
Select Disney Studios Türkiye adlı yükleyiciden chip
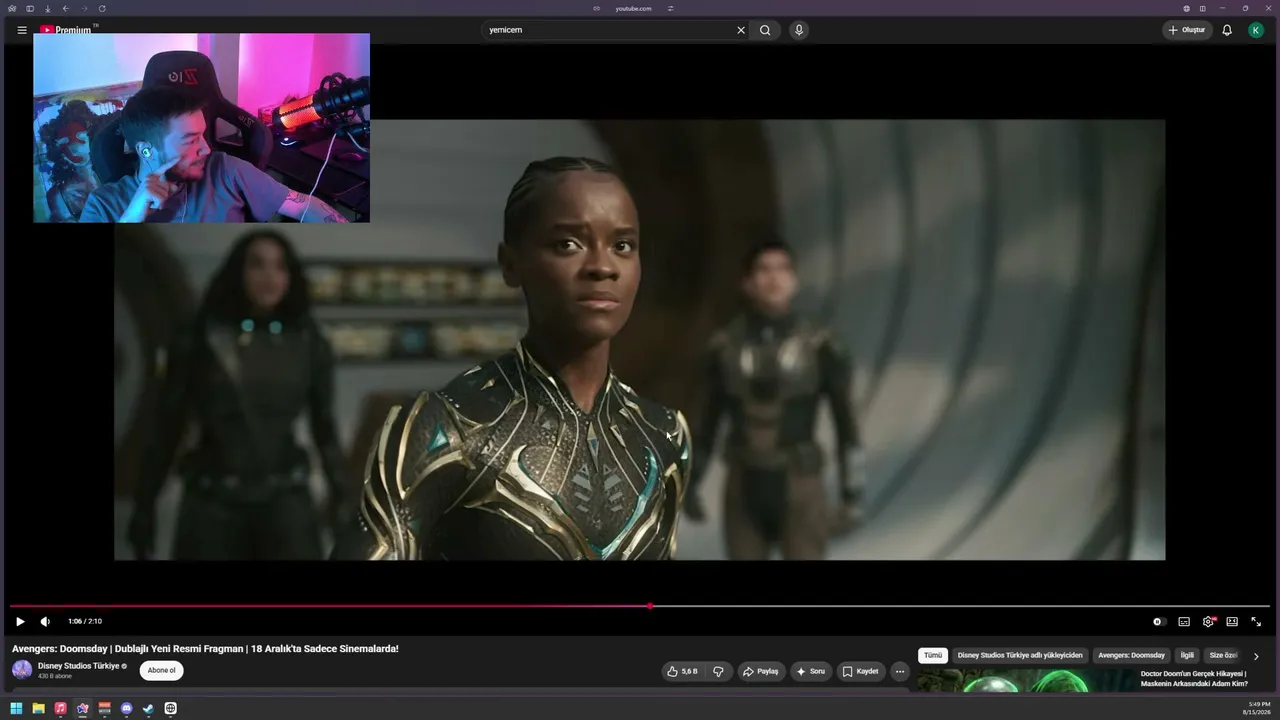1020,655
